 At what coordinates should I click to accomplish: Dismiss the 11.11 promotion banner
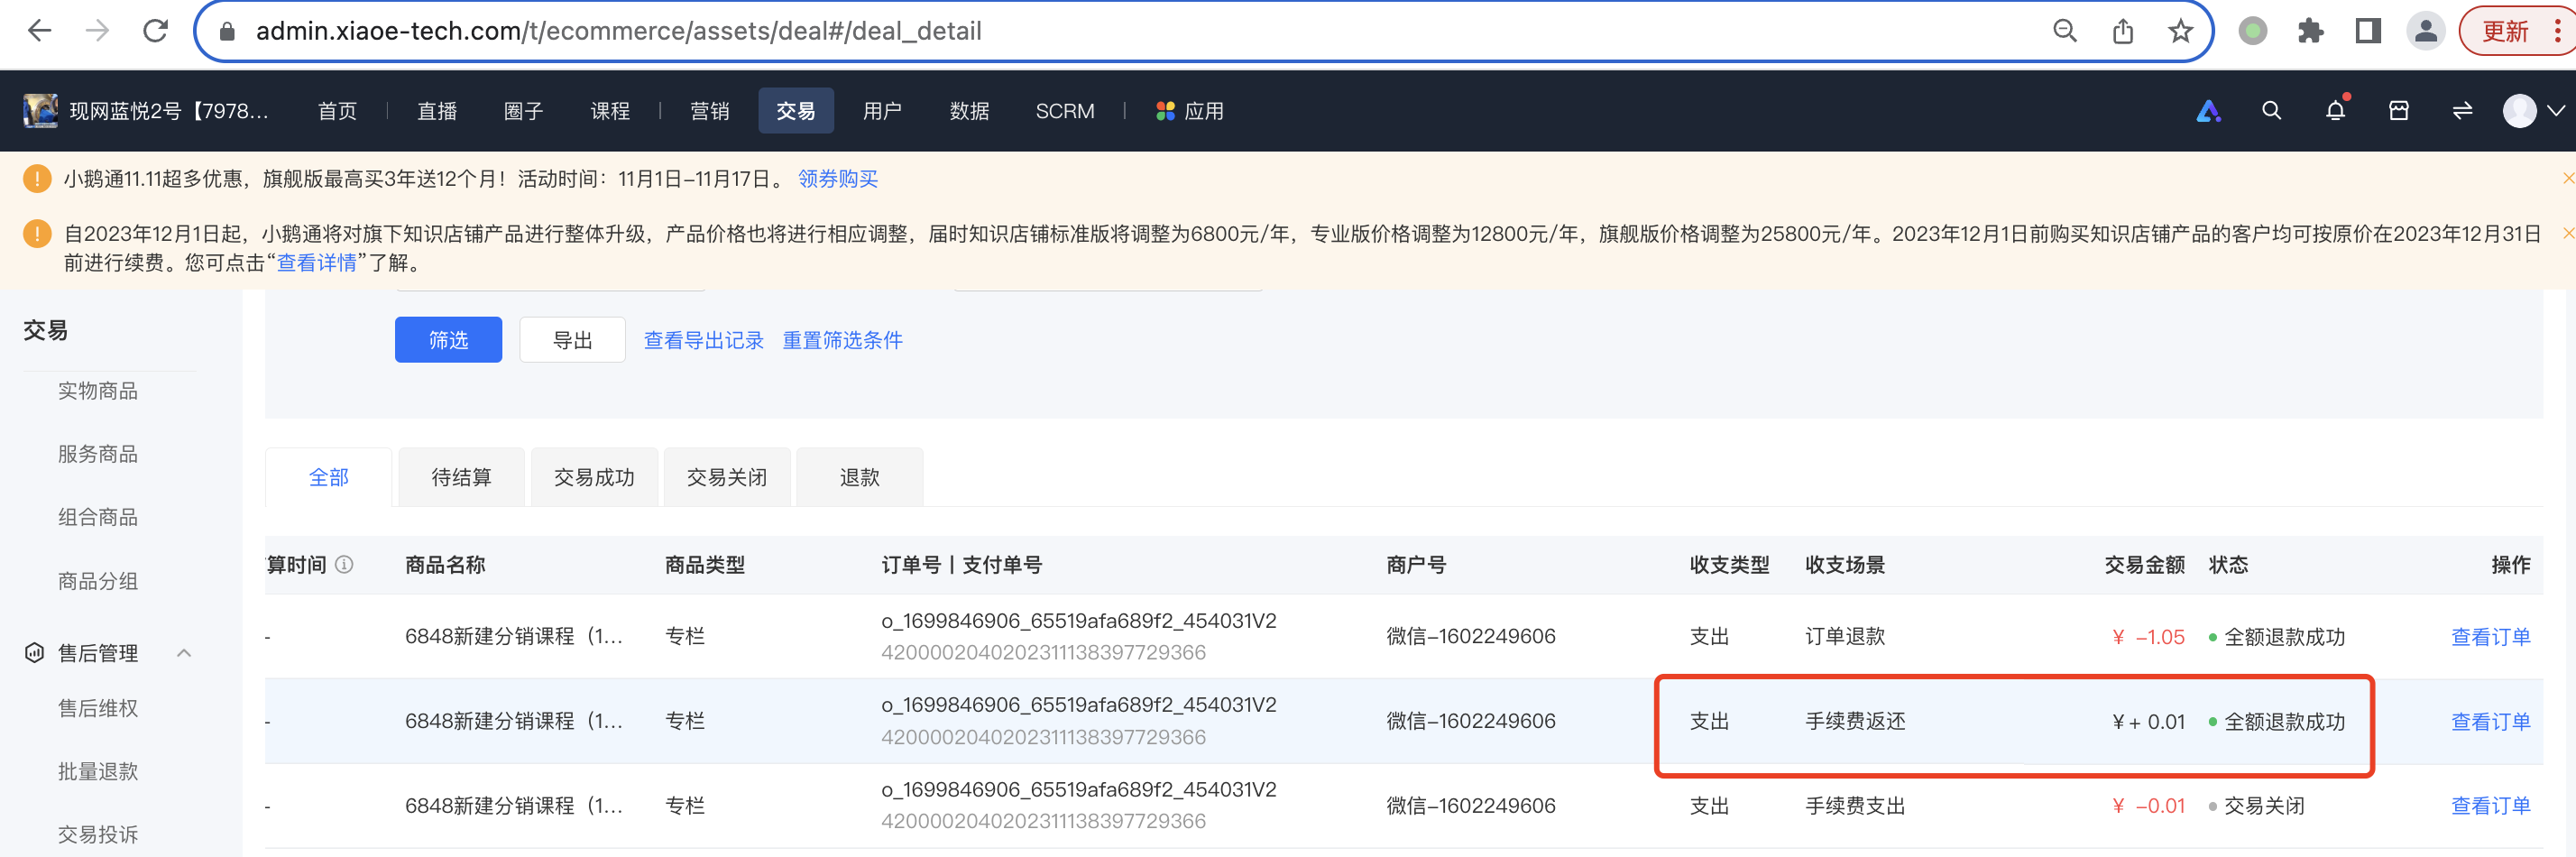click(2567, 178)
